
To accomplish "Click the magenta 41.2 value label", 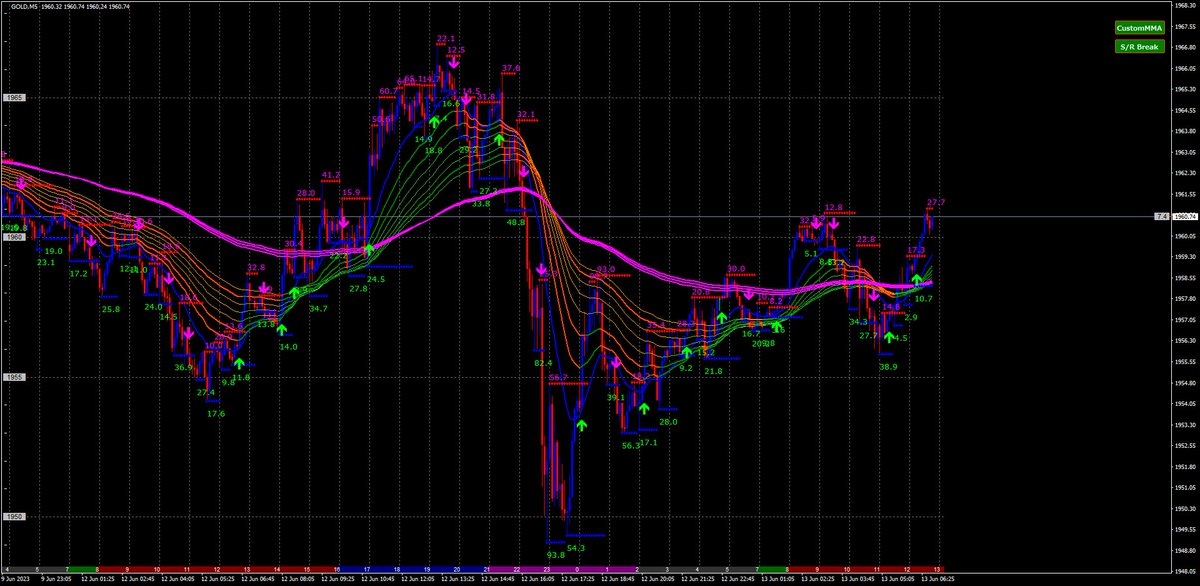I will [331, 174].
